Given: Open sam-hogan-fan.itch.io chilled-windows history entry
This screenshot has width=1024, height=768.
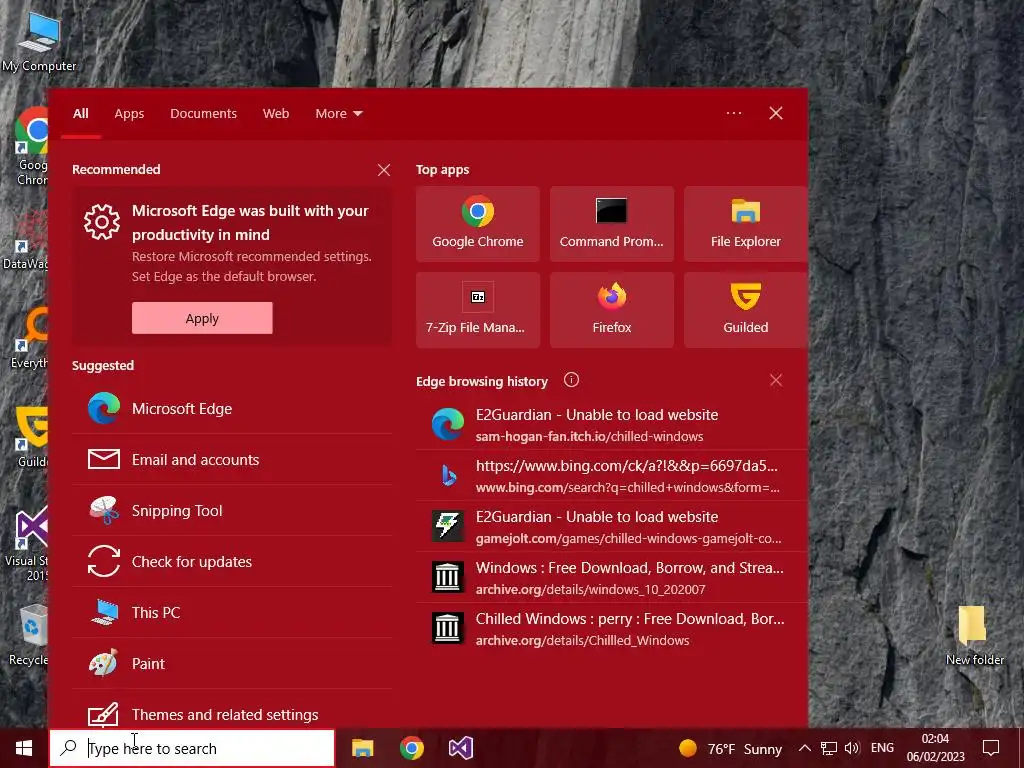Looking at the screenshot, I should (611, 424).
